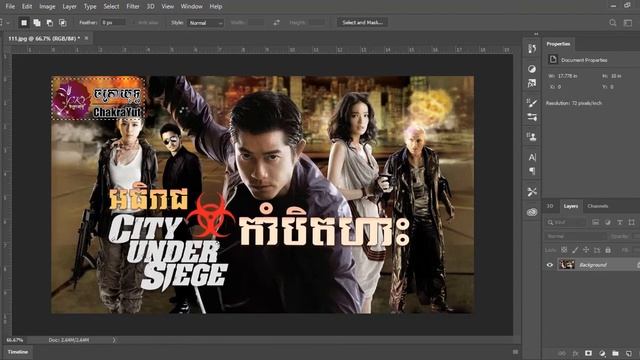Open the History panel icon
This screenshot has width=640, height=360.
532,49
